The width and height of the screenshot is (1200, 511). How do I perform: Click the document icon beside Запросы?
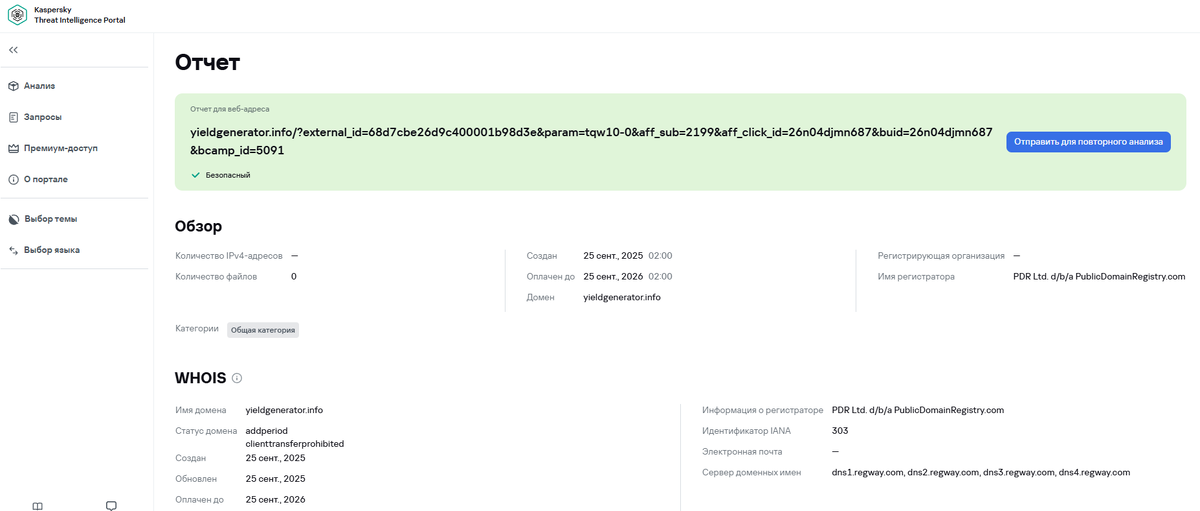pyautogui.click(x=14, y=117)
